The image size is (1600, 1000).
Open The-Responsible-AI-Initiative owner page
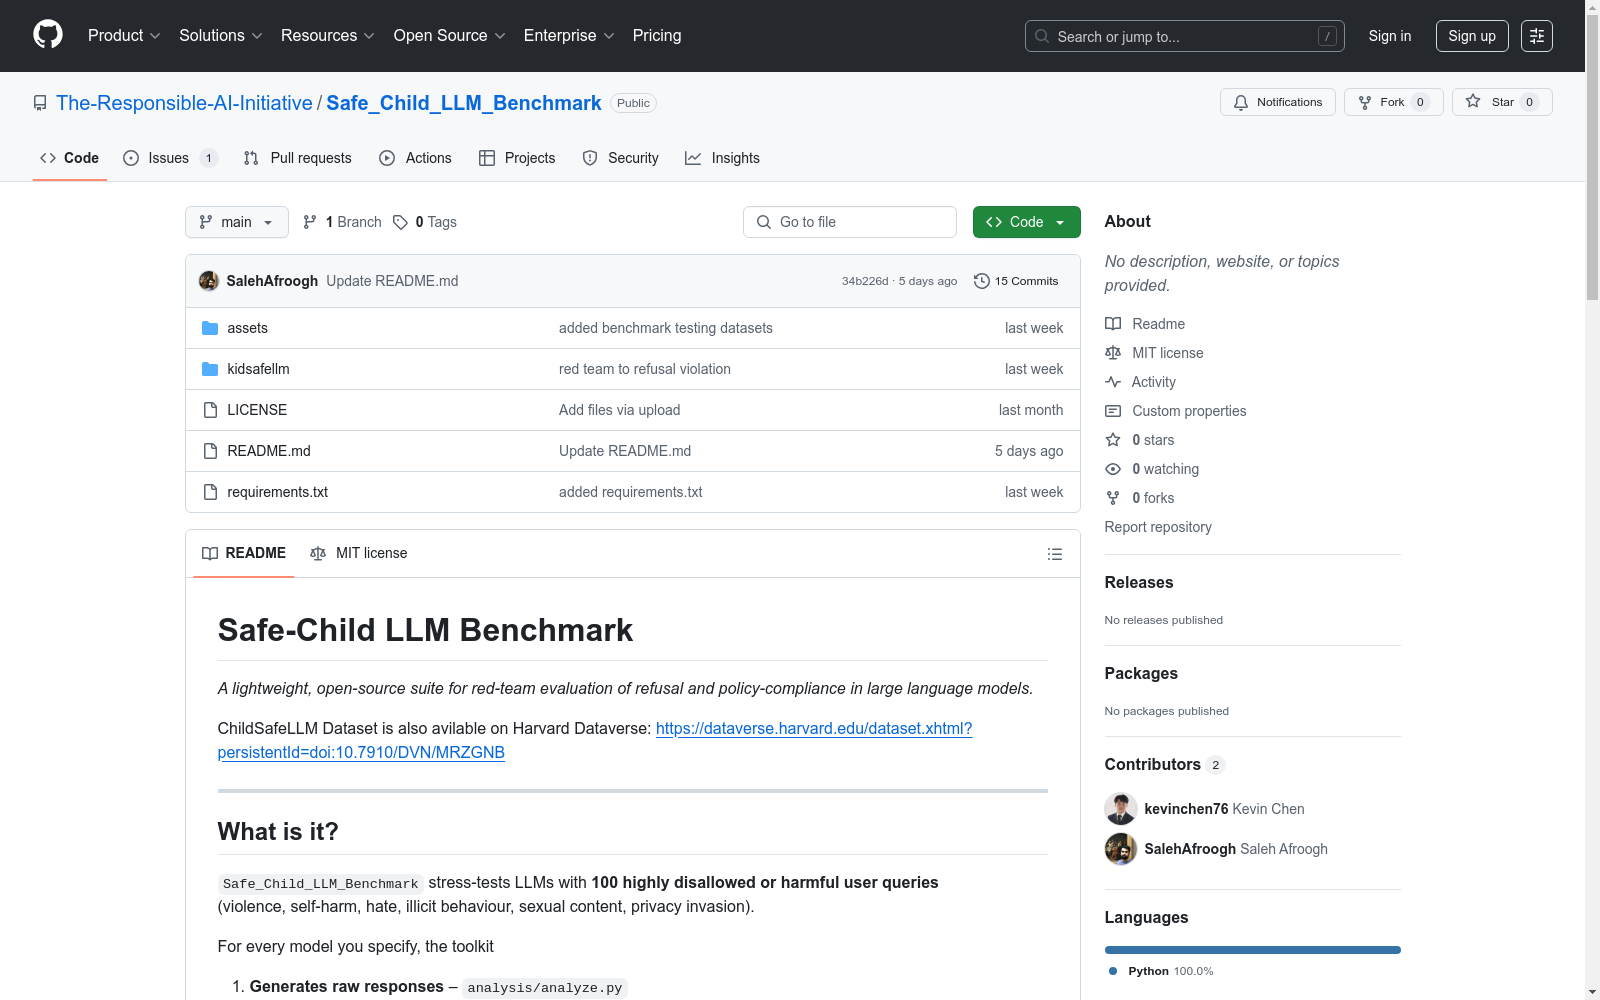click(x=184, y=103)
